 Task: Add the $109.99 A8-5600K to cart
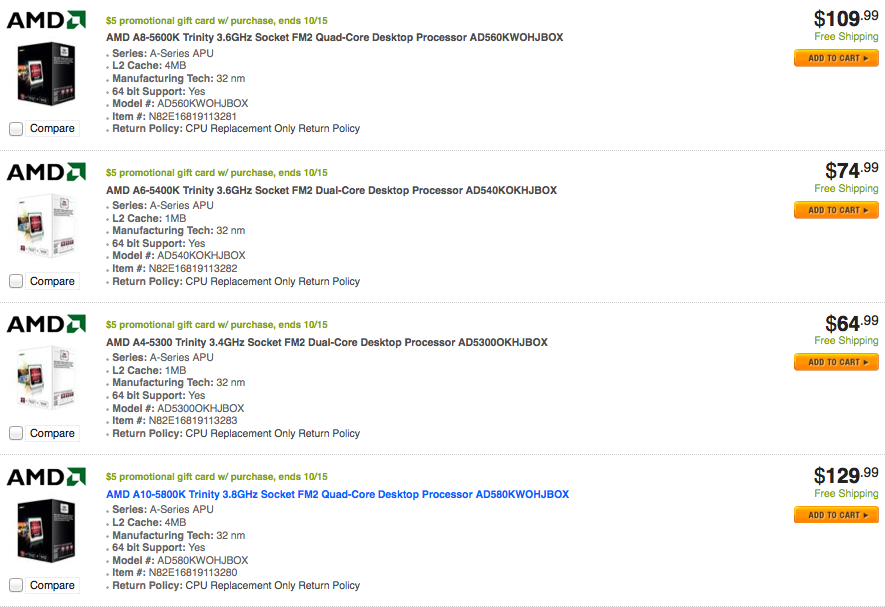tap(836, 58)
